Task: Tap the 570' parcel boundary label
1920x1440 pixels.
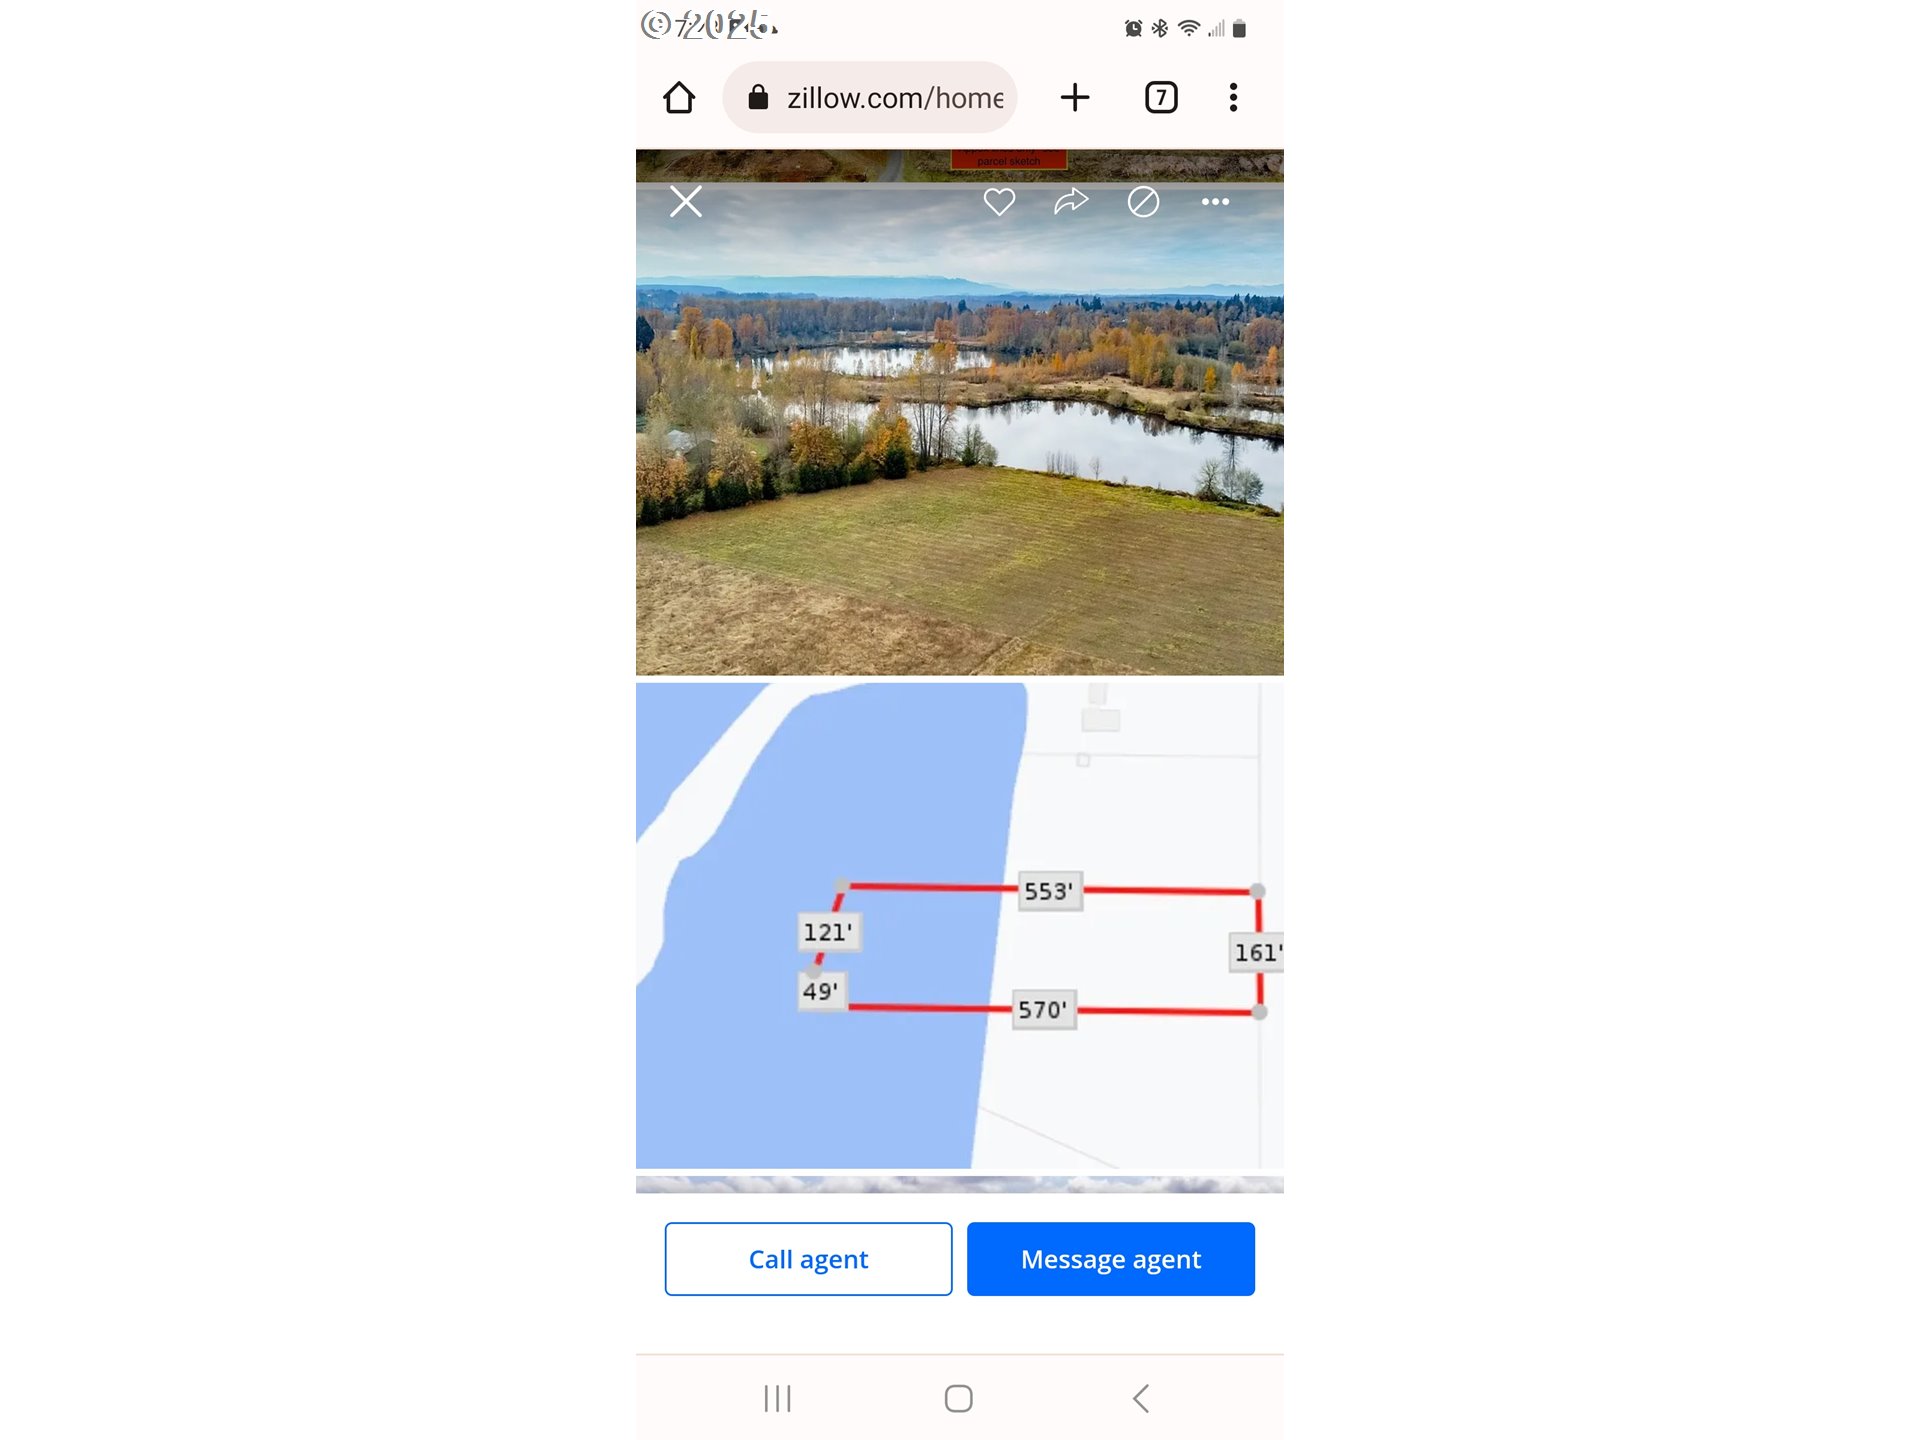Action: (1043, 1009)
